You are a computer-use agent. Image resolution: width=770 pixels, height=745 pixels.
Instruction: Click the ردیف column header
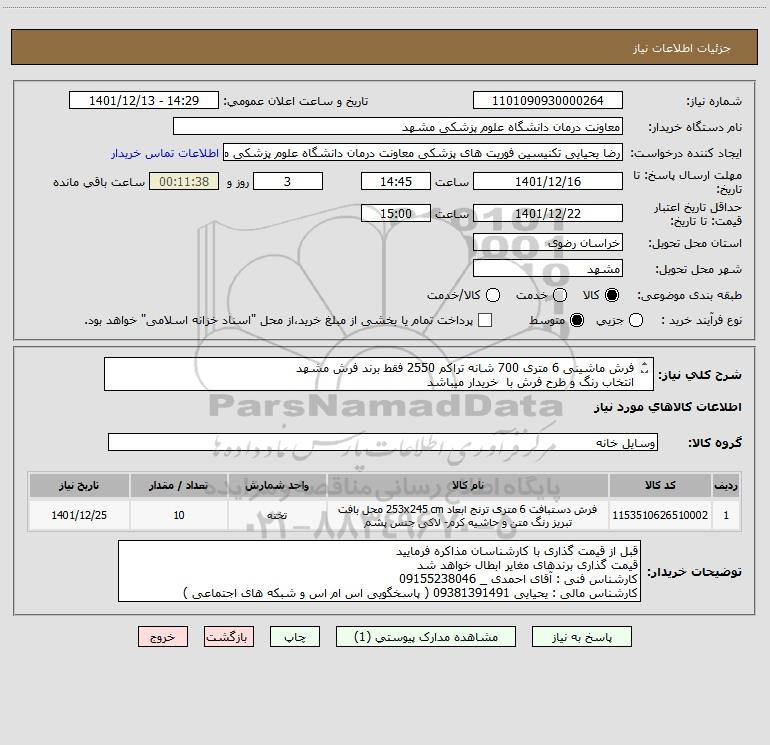tap(726, 485)
